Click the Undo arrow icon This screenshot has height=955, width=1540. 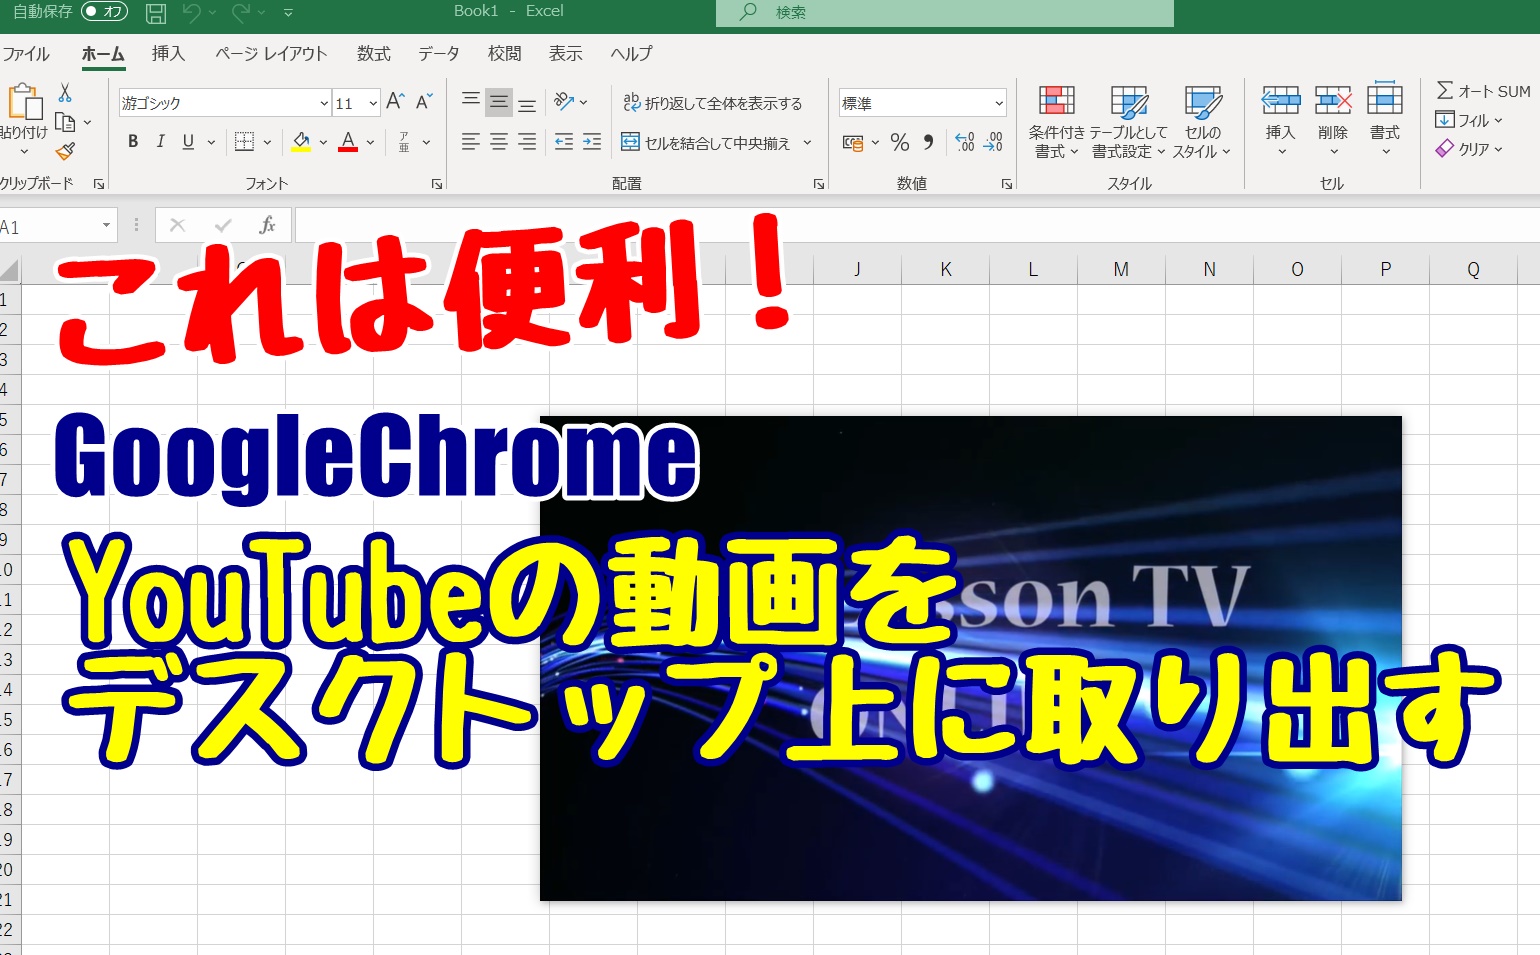coord(192,12)
